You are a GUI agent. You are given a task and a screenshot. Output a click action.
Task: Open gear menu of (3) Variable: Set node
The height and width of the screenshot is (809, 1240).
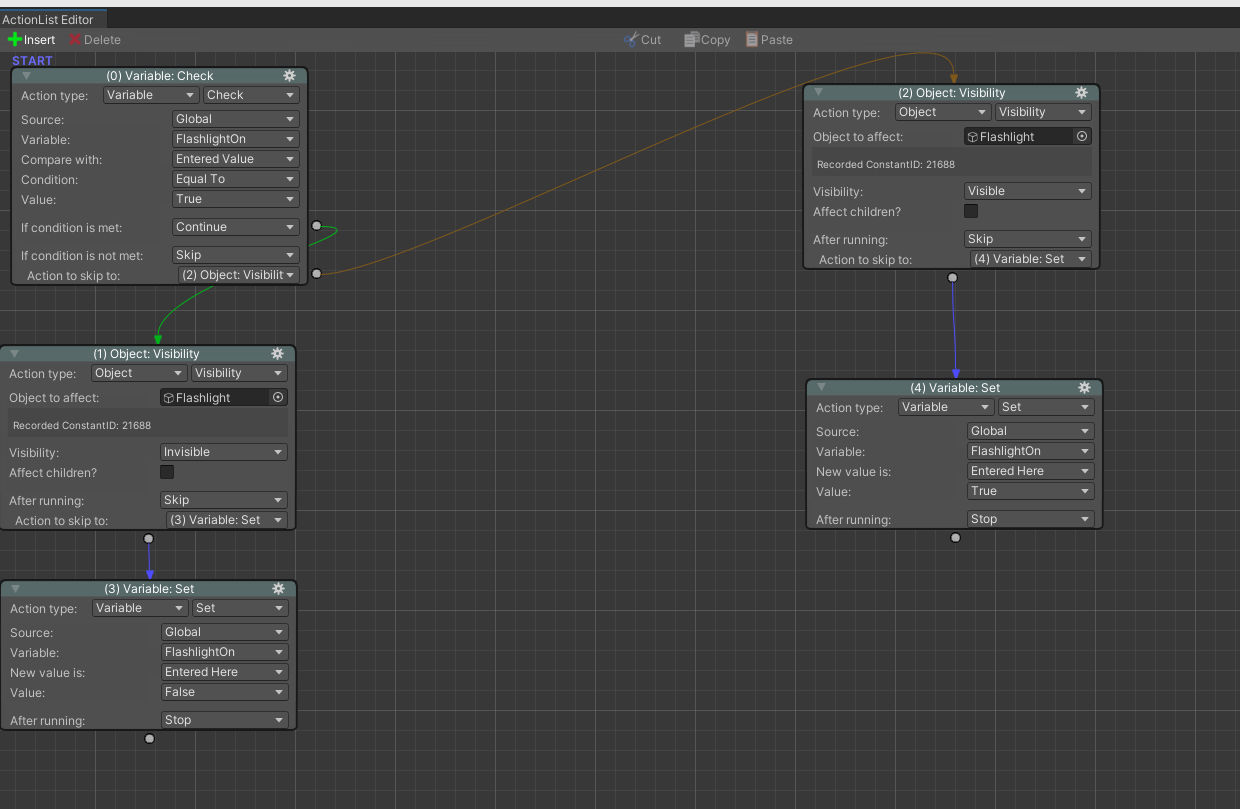point(279,589)
